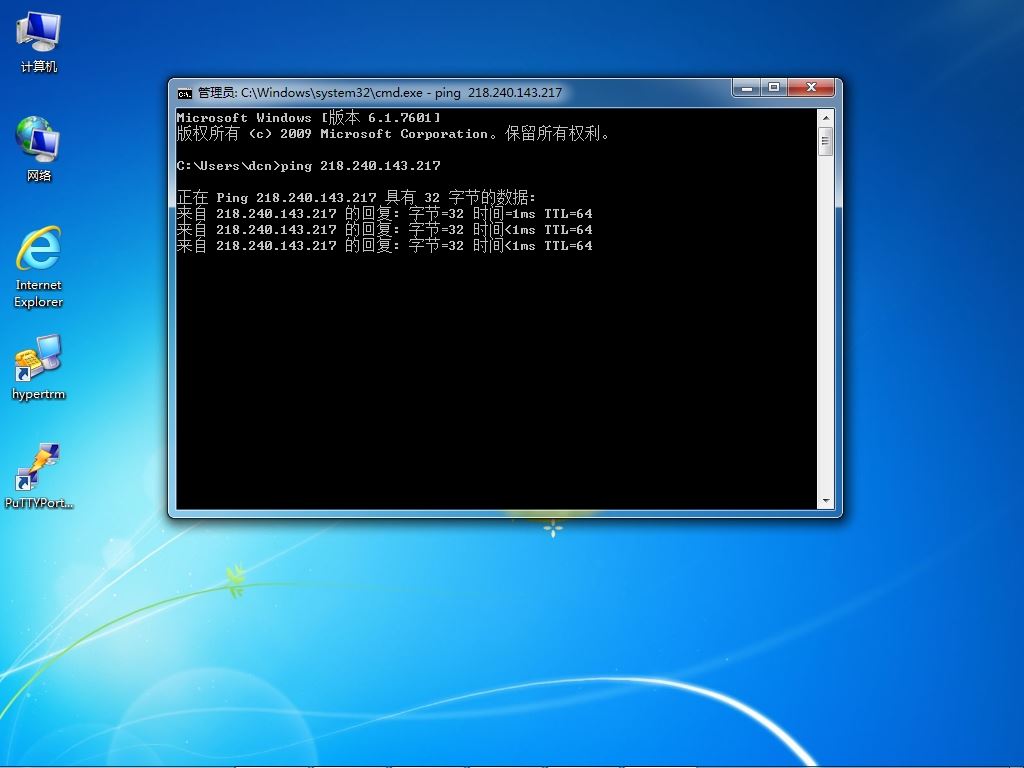Select the Internet Explorer desktop shortcut
Screen dimensions: 1024x768
[39, 267]
